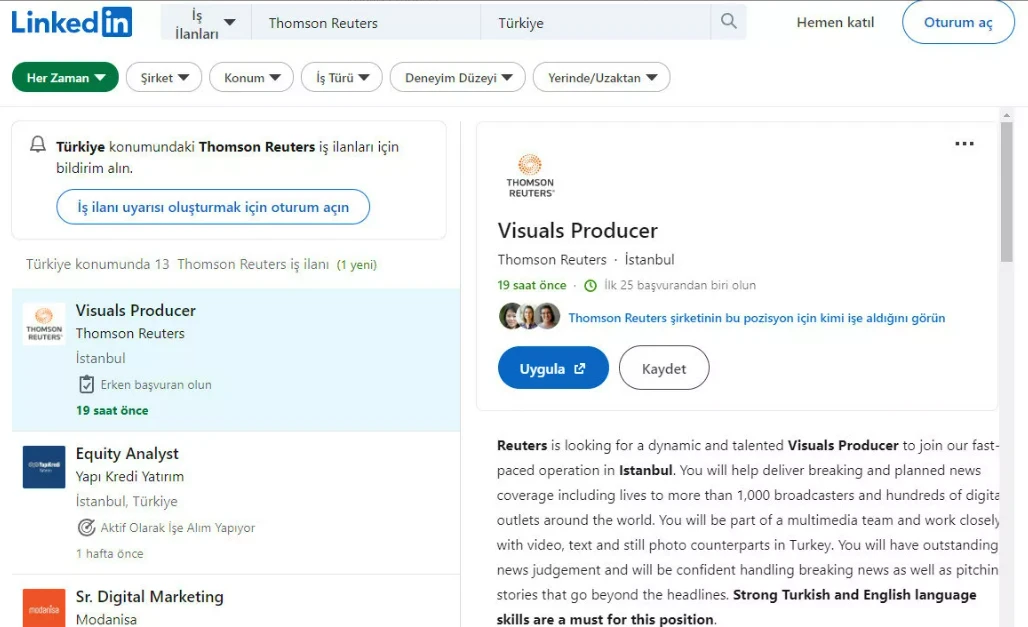
Task: Click the notification bell icon
Action: [x=38, y=145]
